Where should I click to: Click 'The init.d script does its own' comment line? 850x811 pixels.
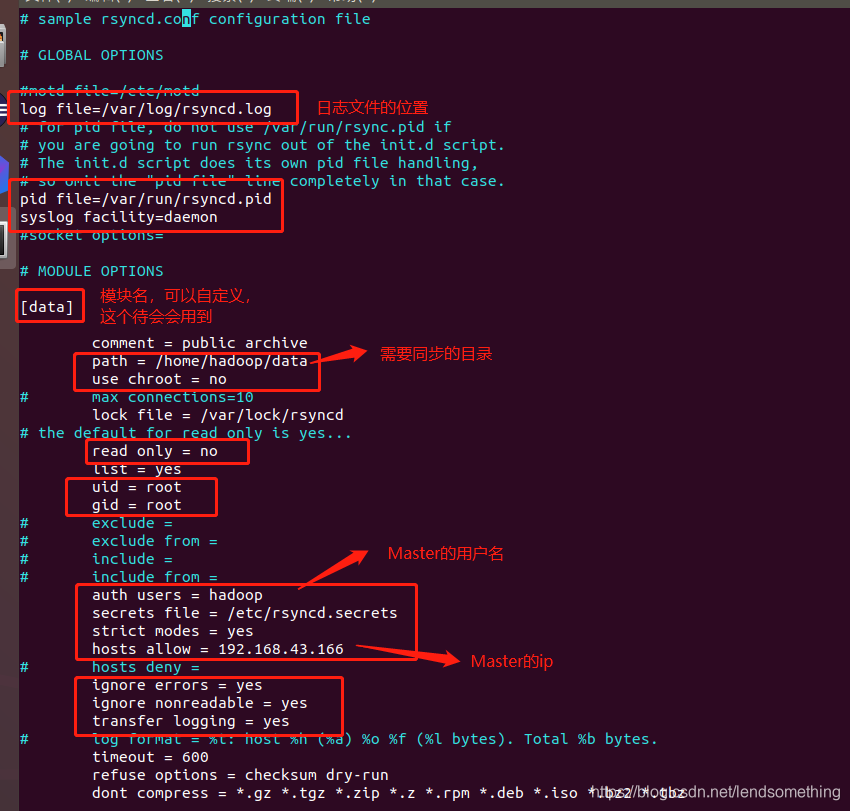249,163
